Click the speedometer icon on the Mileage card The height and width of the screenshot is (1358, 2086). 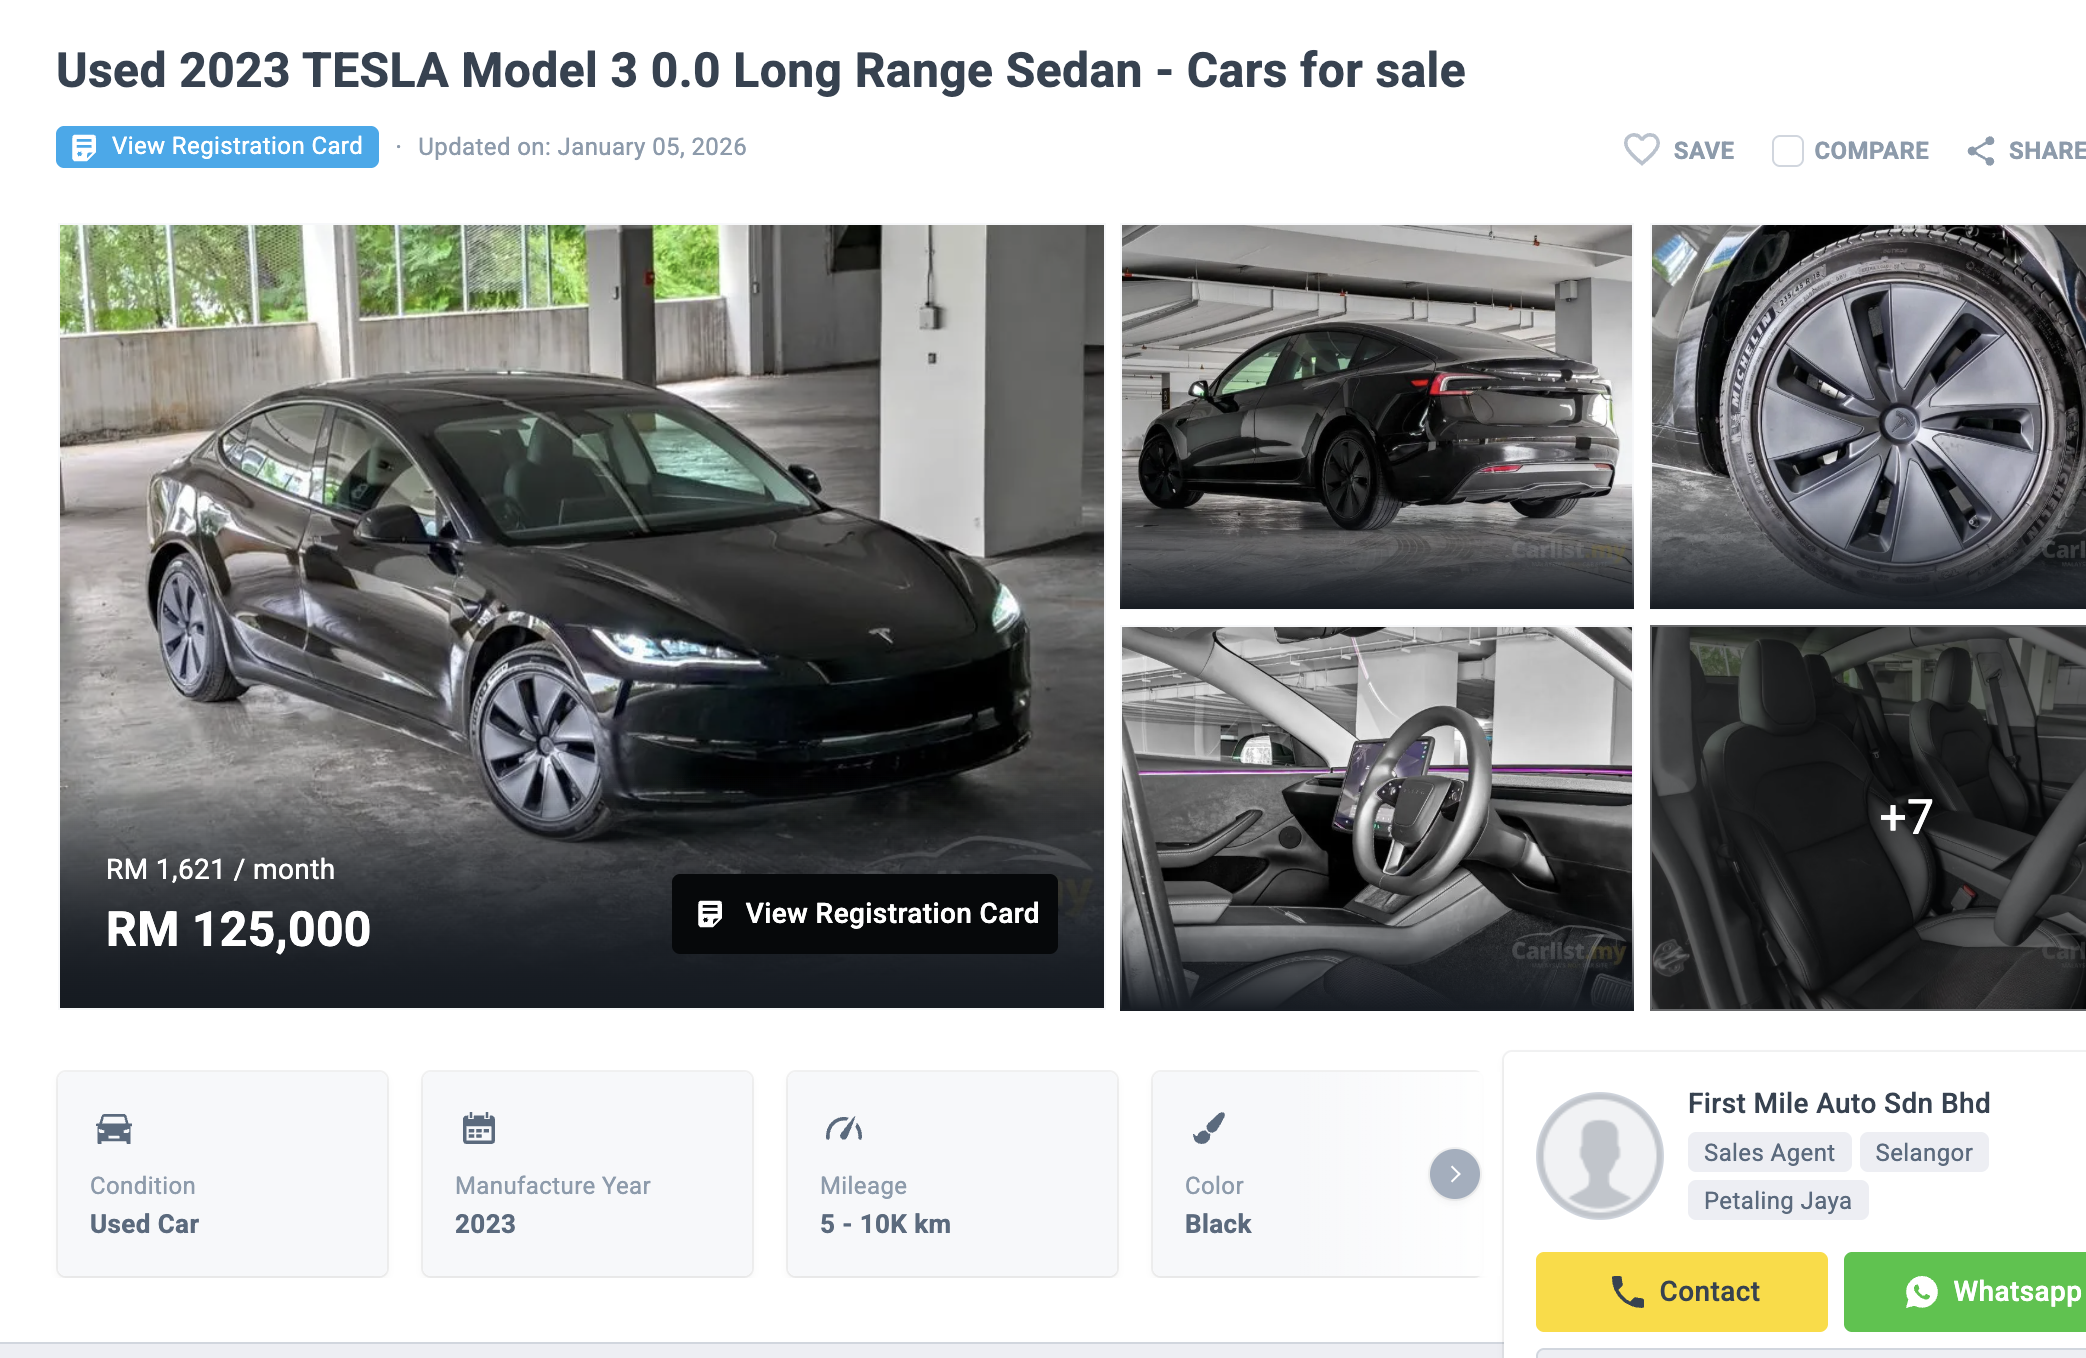point(843,1127)
